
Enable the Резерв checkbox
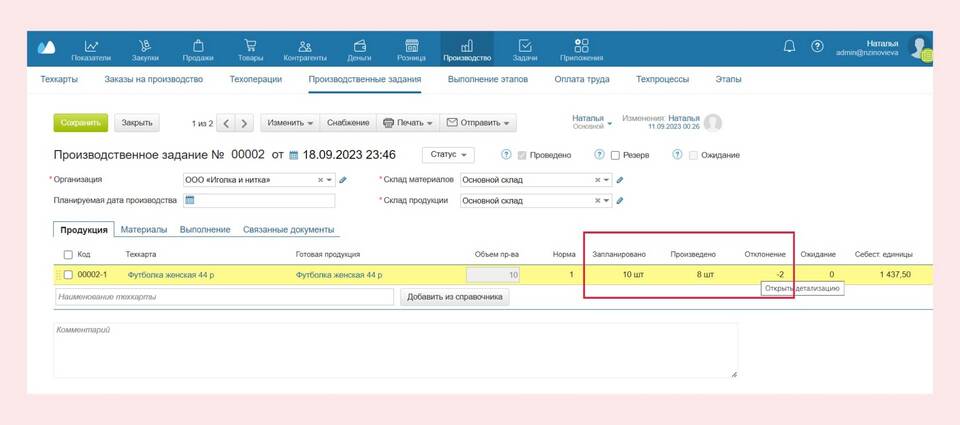(615, 156)
